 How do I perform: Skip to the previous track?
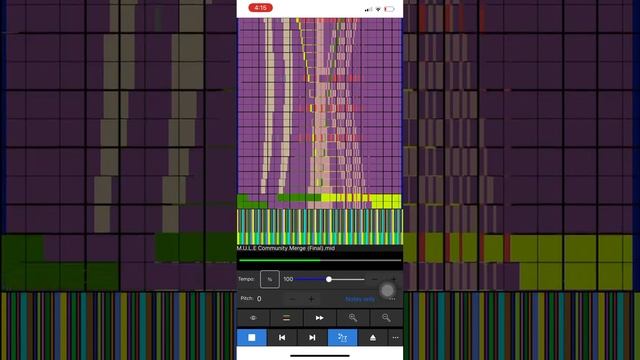coord(282,338)
